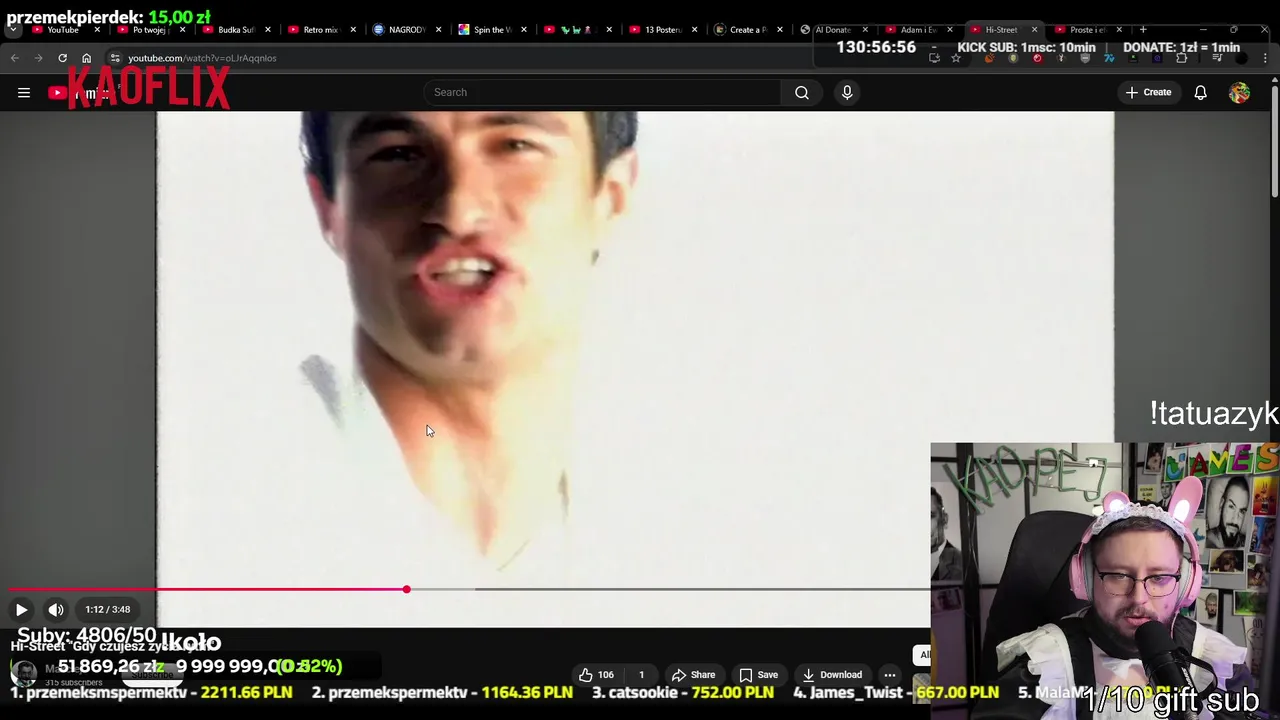This screenshot has width=1280, height=720.
Task: View site information icon in address bar
Action: tap(115, 58)
